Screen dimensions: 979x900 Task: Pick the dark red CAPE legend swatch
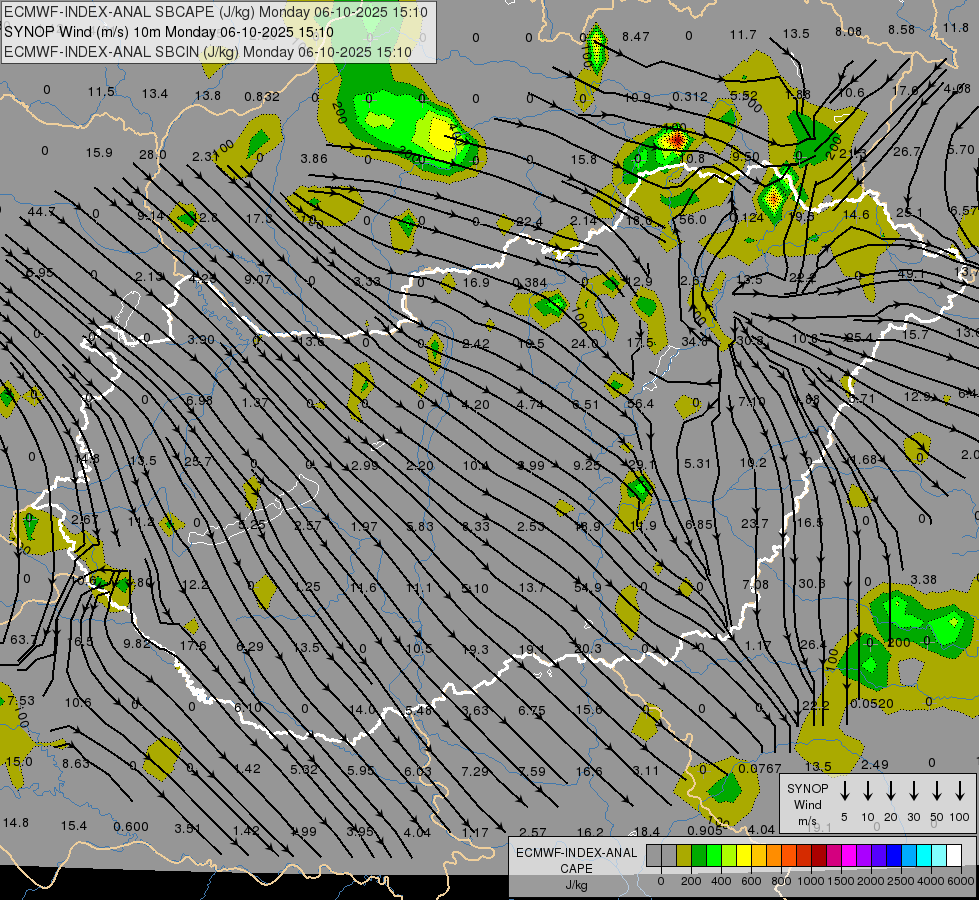point(819,856)
